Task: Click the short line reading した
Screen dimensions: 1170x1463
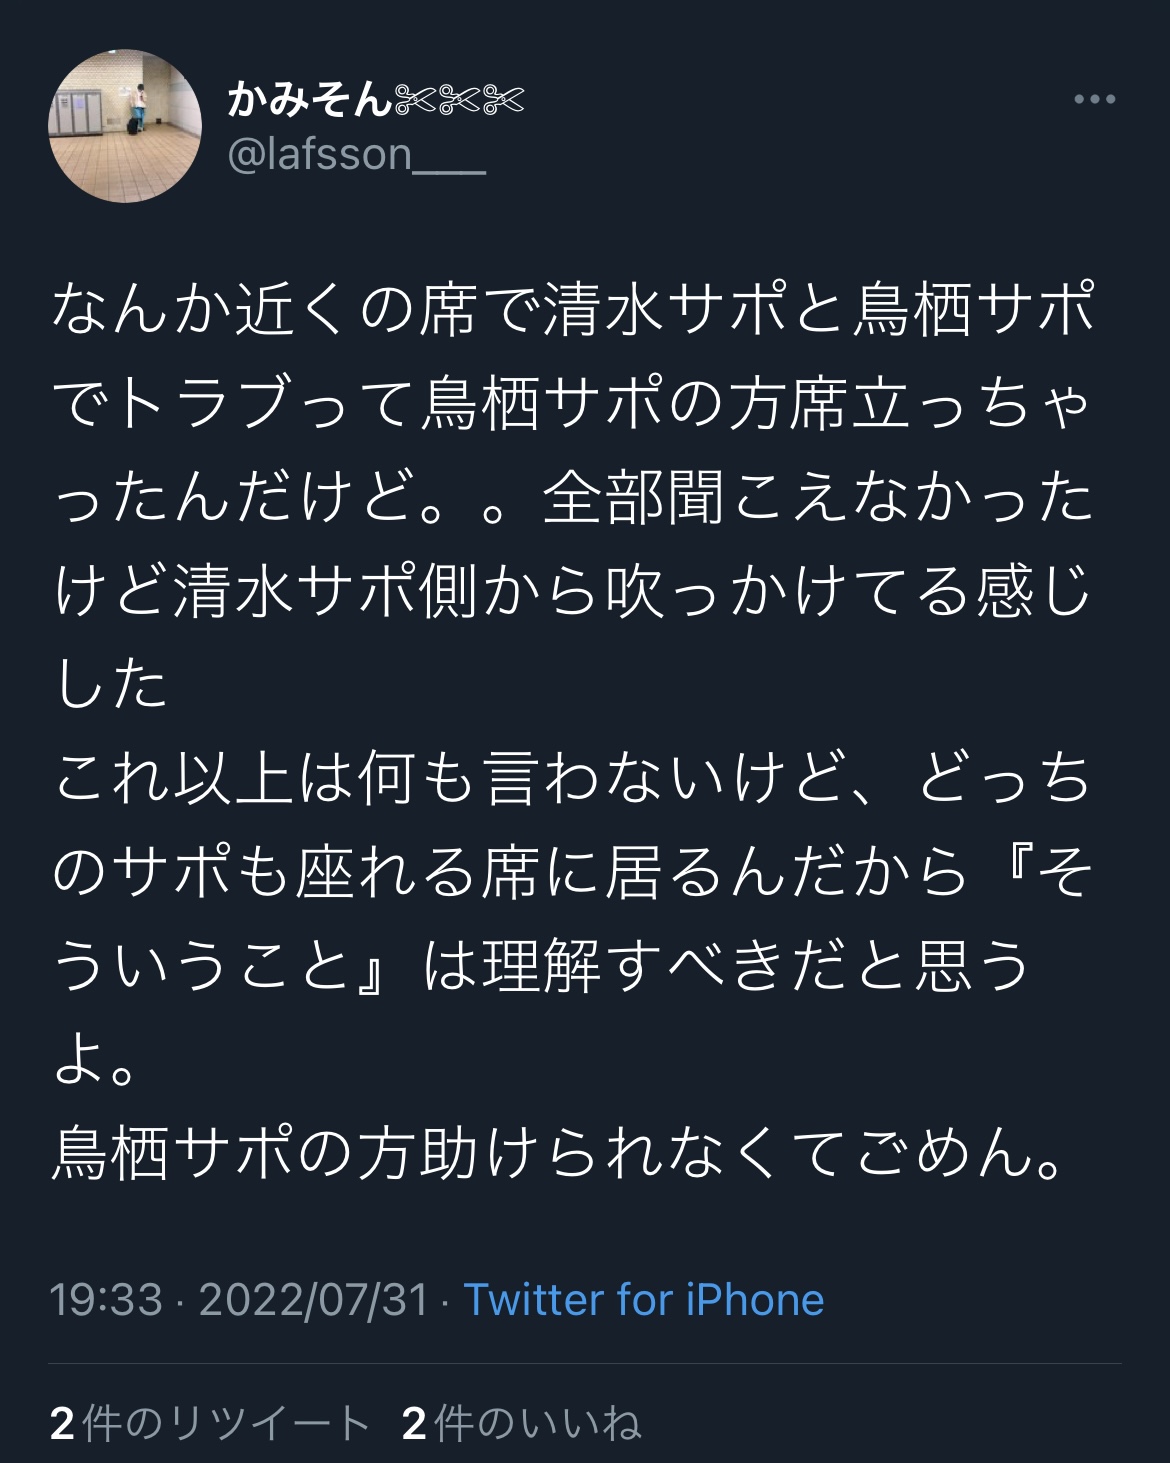Action: click(110, 688)
